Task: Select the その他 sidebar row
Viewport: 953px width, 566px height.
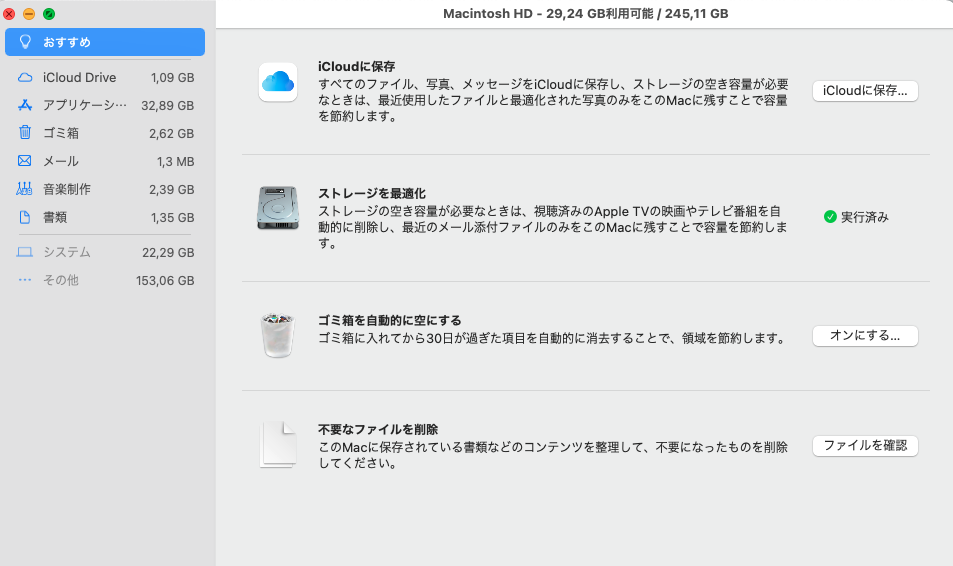Action: 105,280
